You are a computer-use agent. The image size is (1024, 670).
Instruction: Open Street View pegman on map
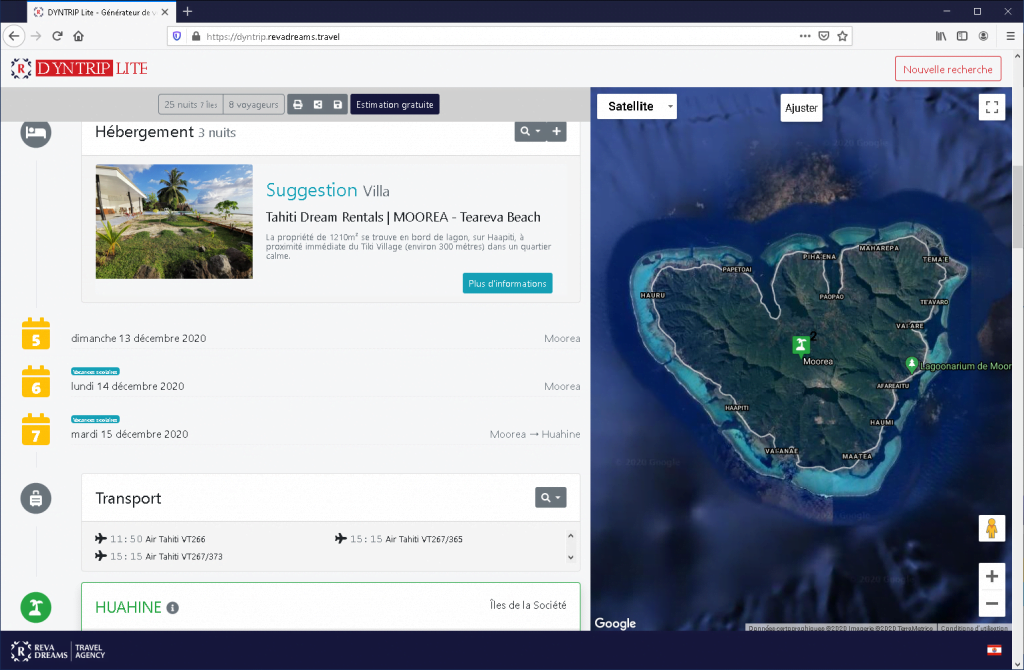coord(991,529)
